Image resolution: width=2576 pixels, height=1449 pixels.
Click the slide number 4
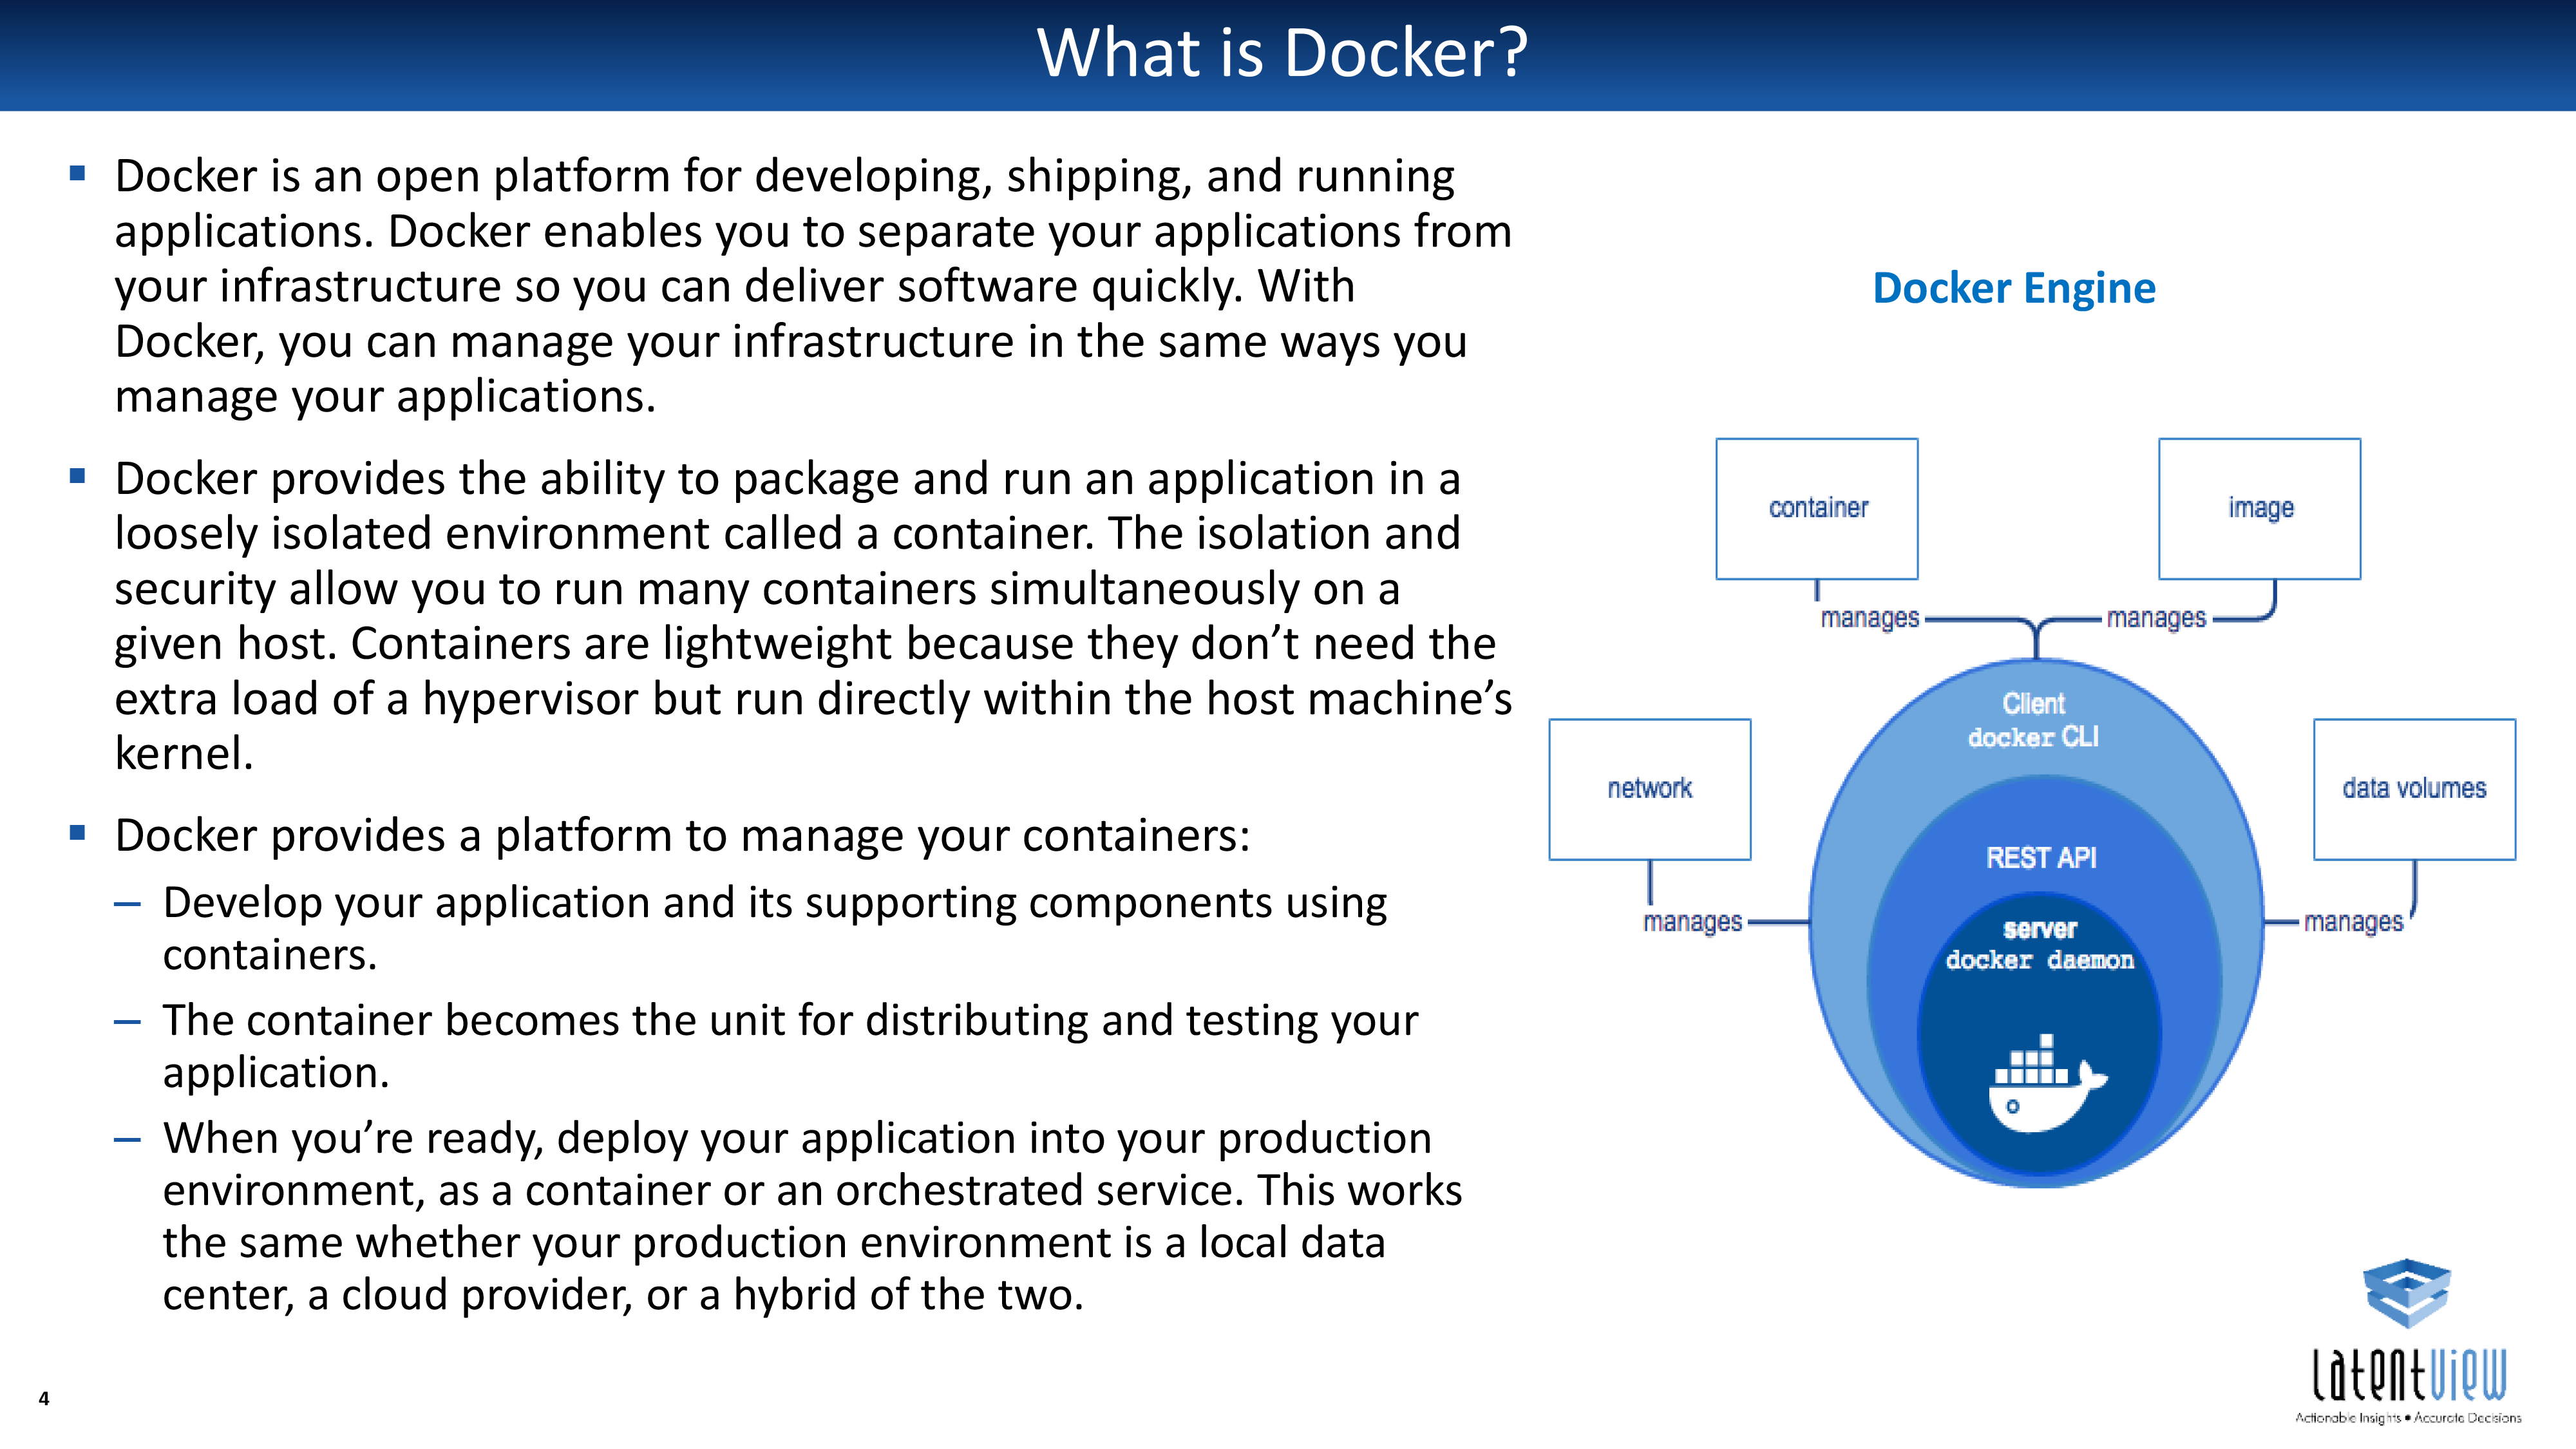pyautogui.click(x=44, y=1399)
